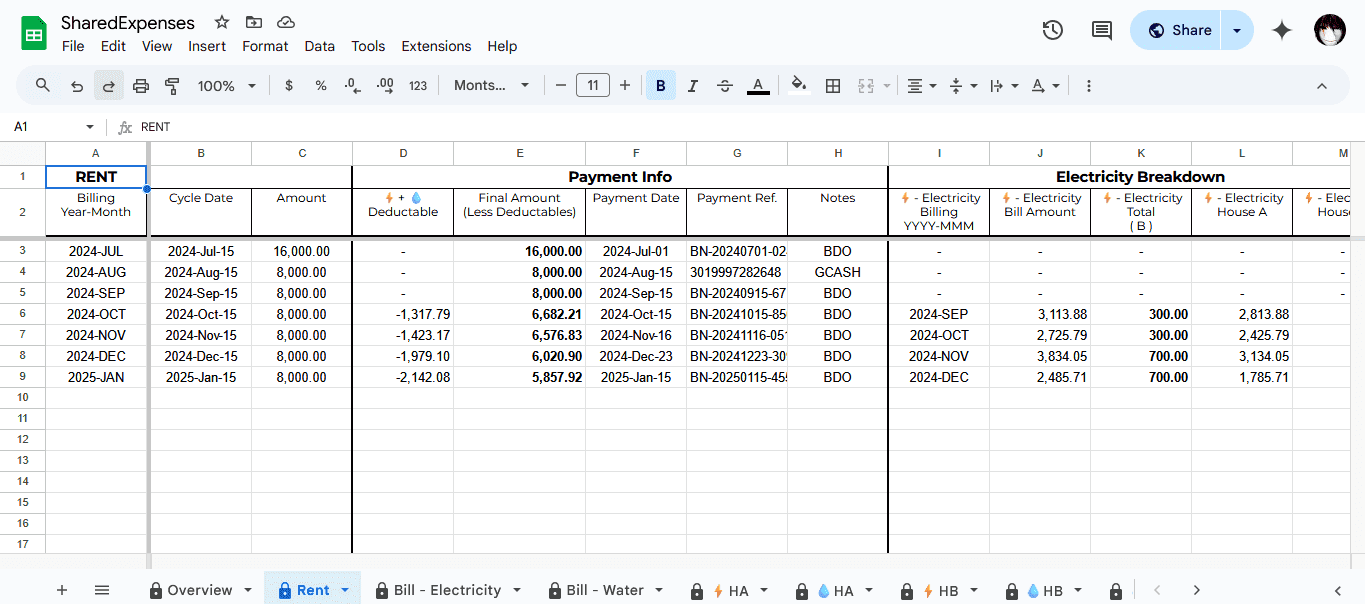Open the Extensions menu
The width and height of the screenshot is (1365, 604).
[x=436, y=46]
